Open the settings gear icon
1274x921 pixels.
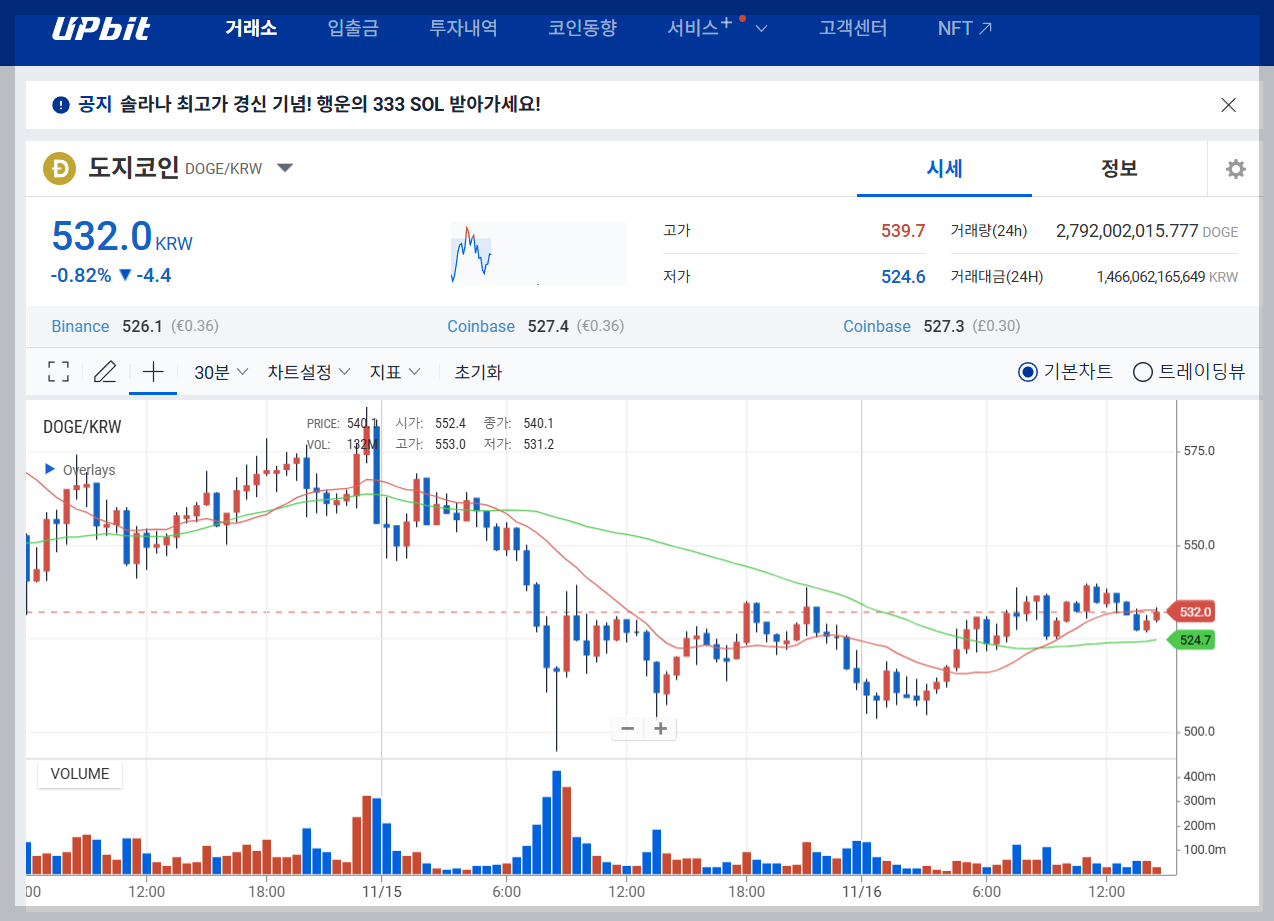[1237, 168]
